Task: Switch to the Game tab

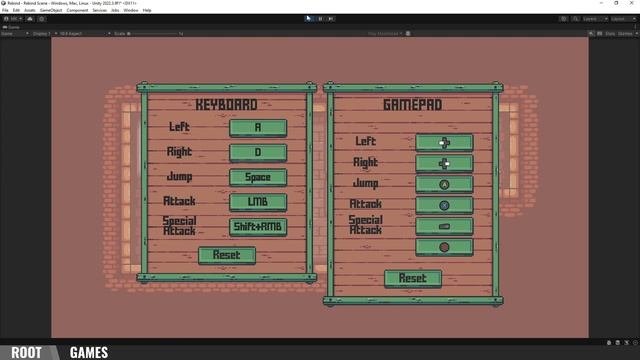Action: (x=11, y=27)
